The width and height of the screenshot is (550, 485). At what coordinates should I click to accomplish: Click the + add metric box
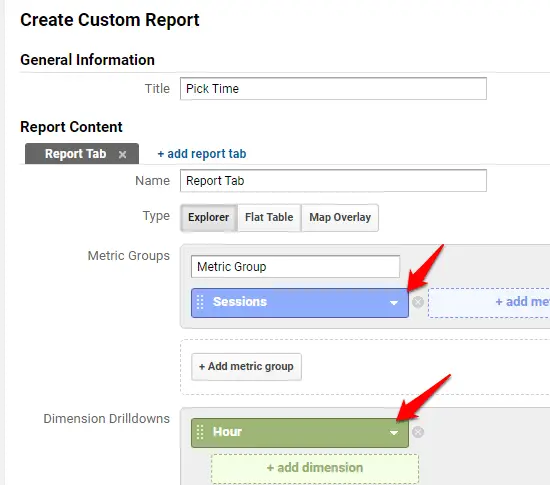489,302
